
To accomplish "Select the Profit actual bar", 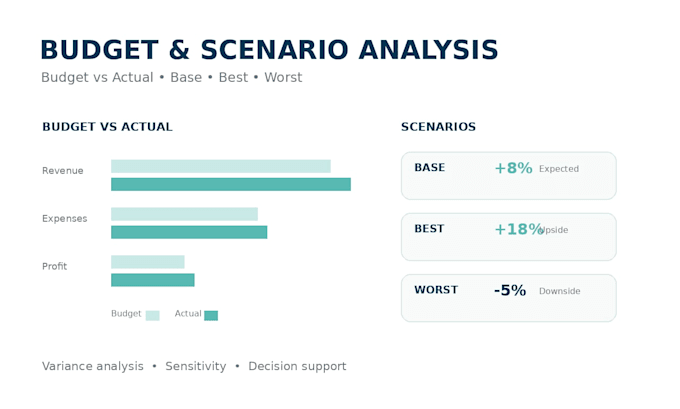I will [x=153, y=280].
